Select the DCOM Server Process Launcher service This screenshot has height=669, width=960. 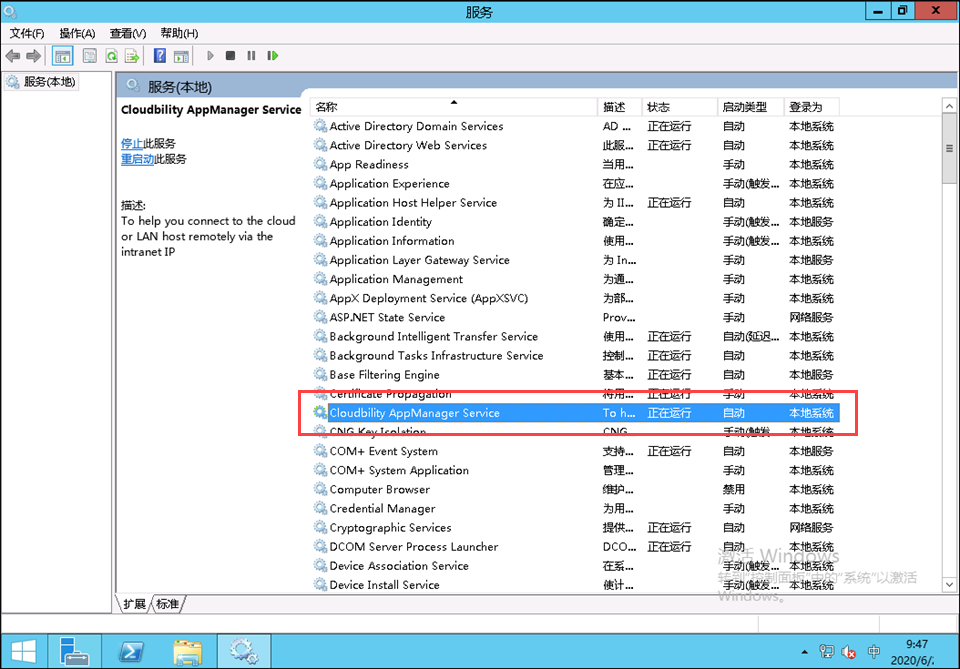click(413, 547)
